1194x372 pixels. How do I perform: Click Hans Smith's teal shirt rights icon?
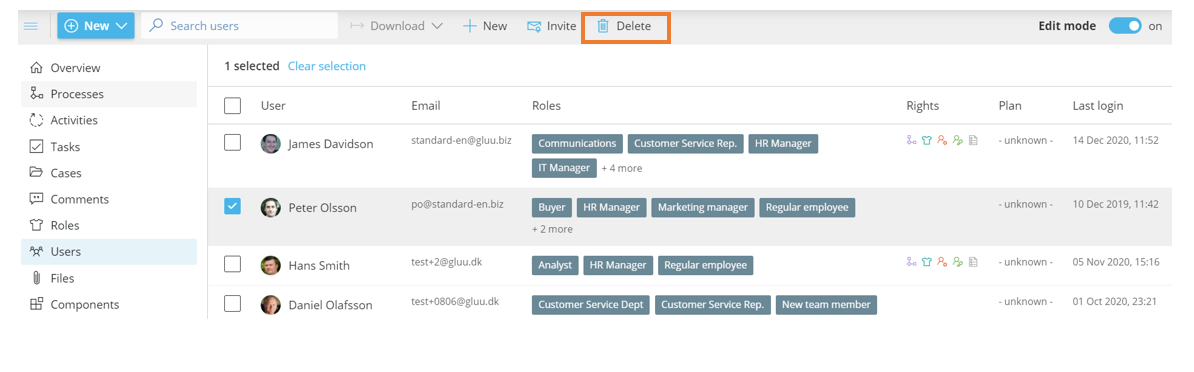pyautogui.click(x=927, y=262)
